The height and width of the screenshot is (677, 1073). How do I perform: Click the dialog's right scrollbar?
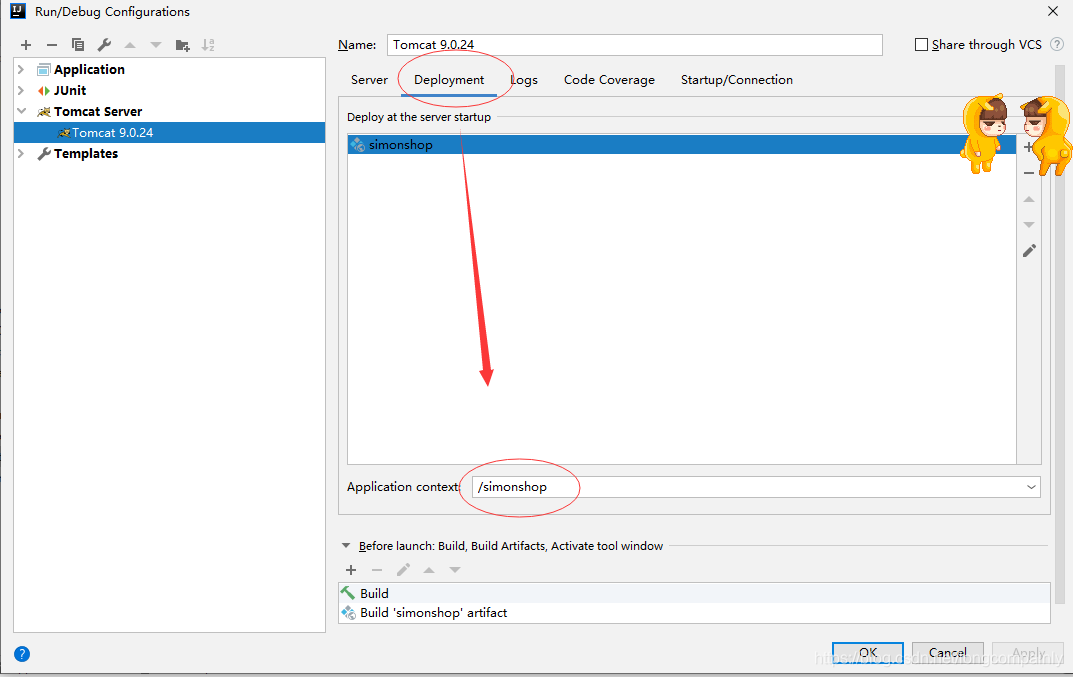click(x=1061, y=335)
